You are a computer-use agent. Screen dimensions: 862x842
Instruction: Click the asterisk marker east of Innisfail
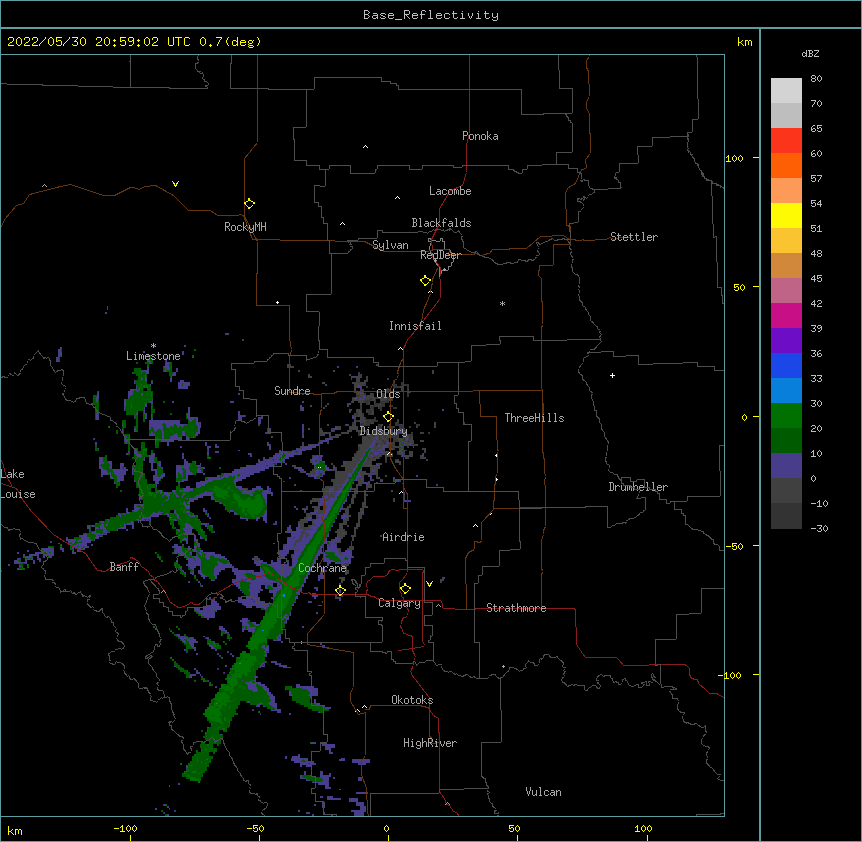click(x=502, y=303)
